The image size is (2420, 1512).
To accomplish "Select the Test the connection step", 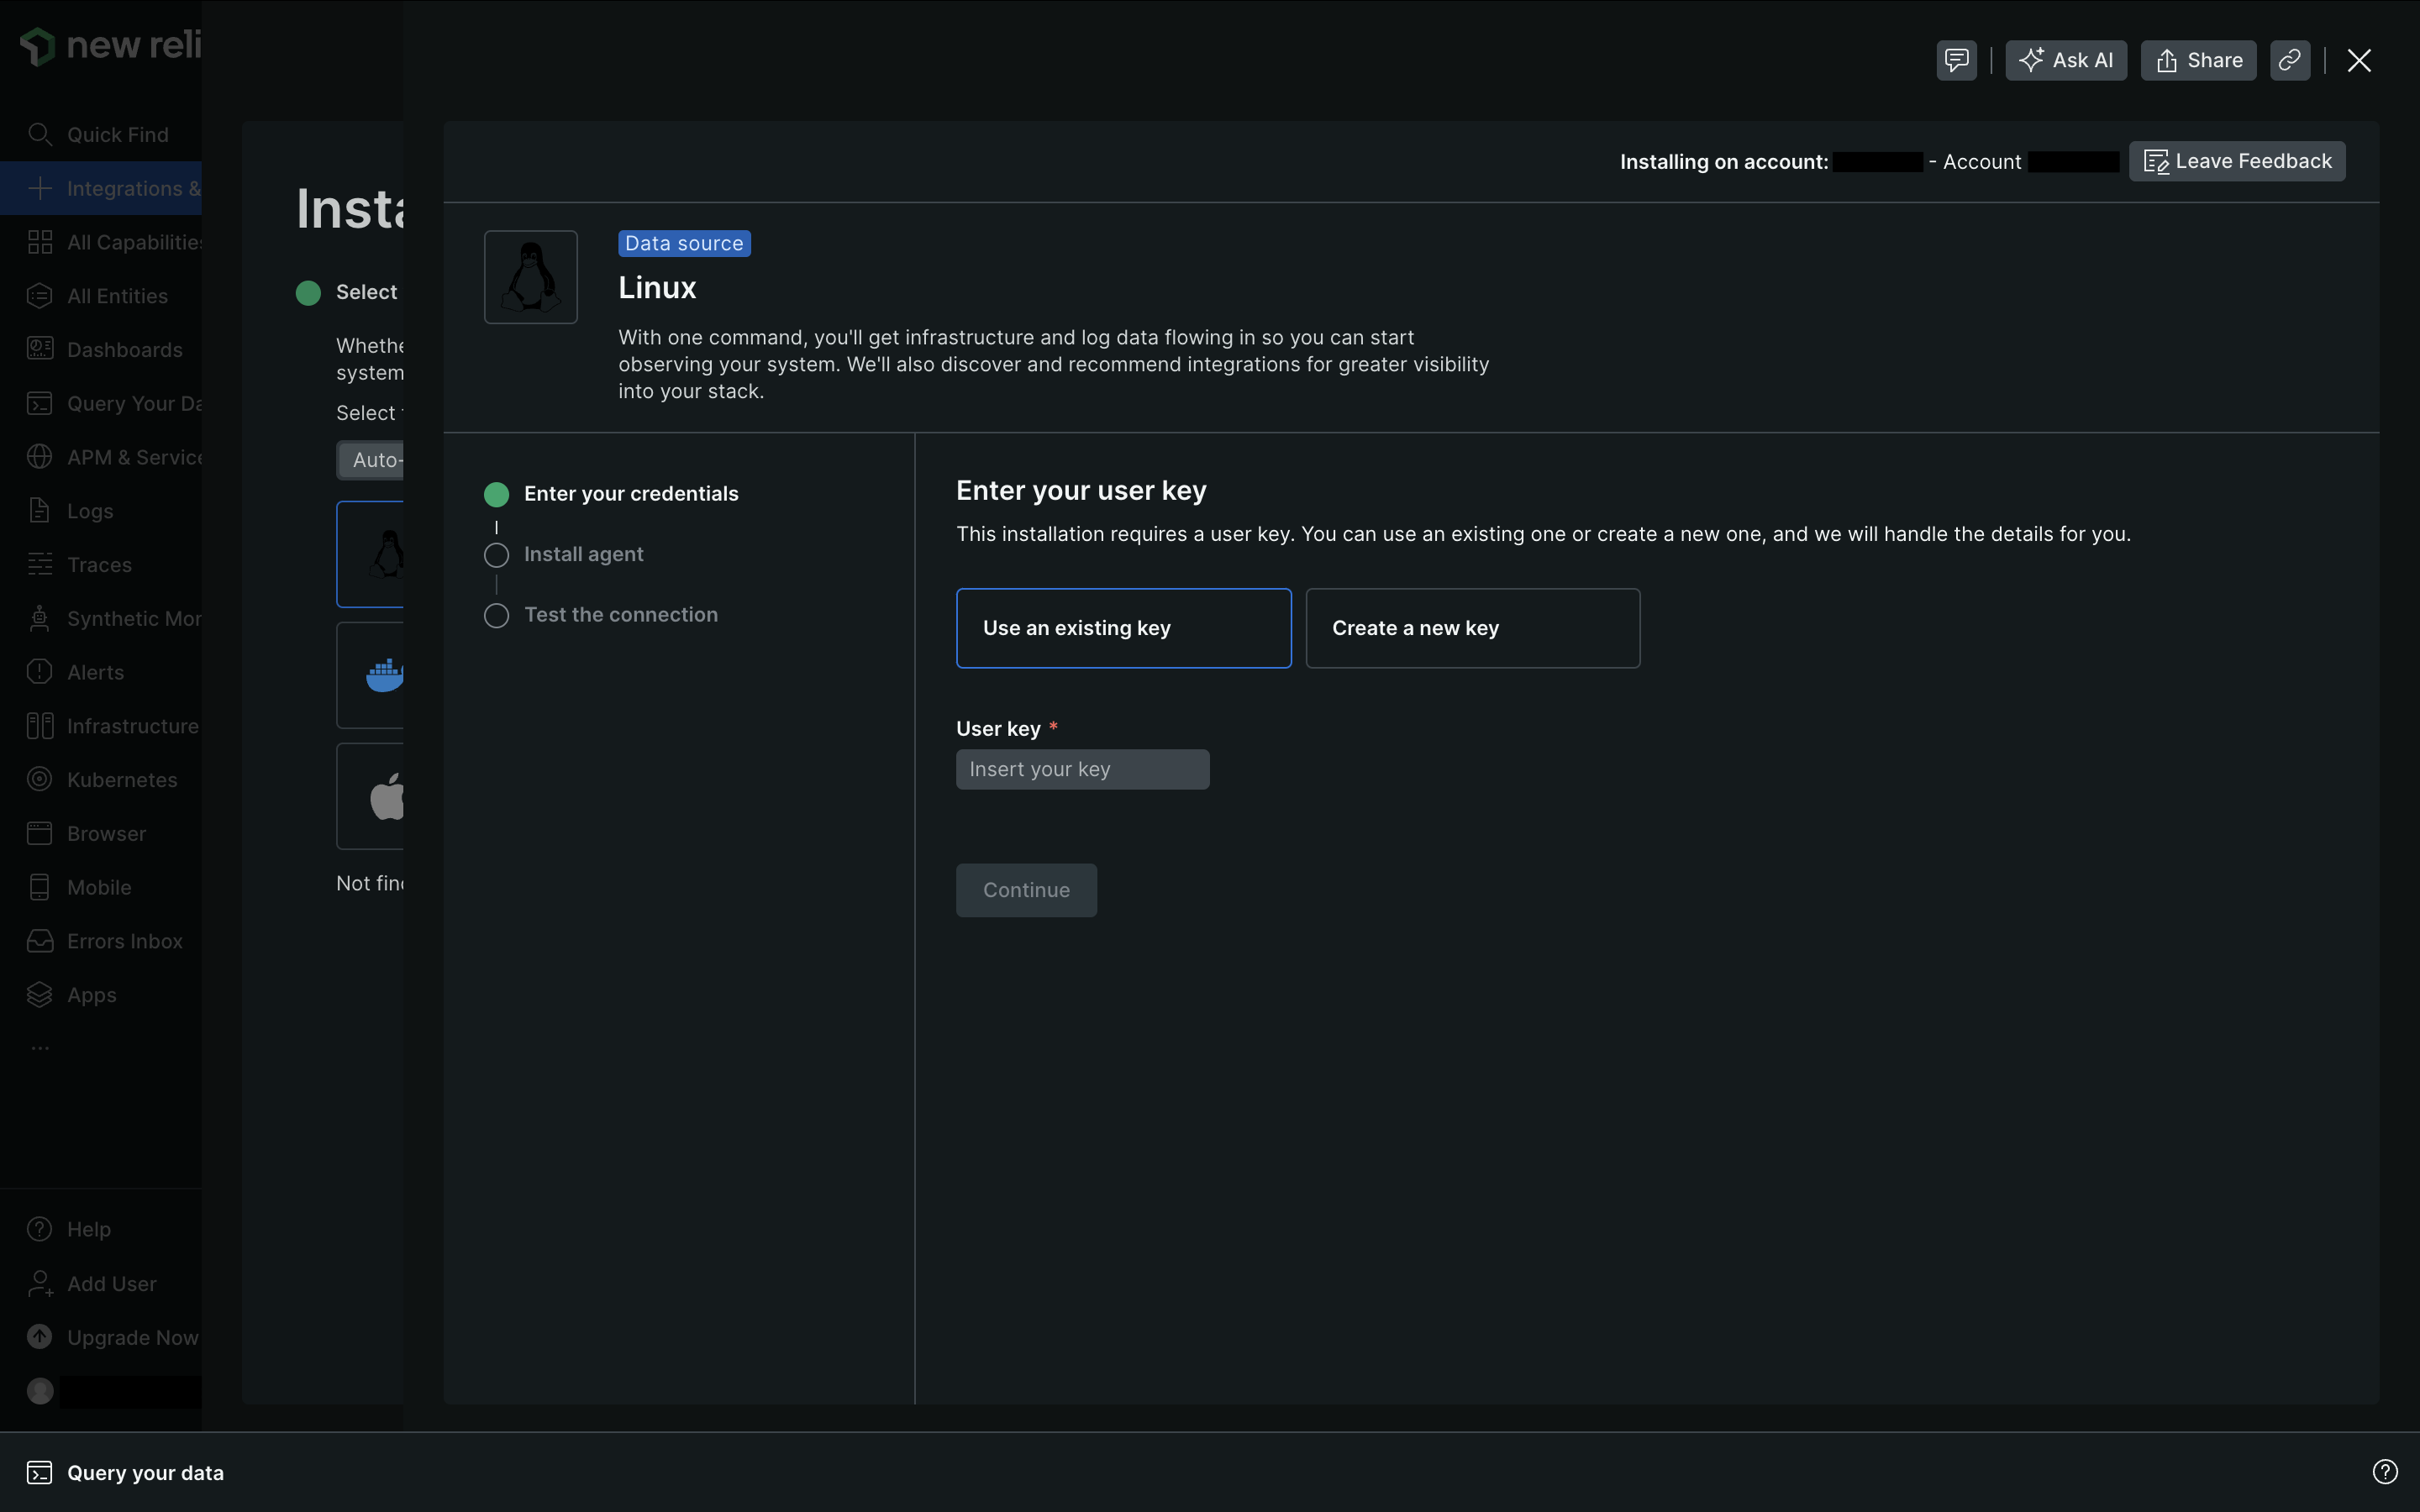I will coord(621,615).
